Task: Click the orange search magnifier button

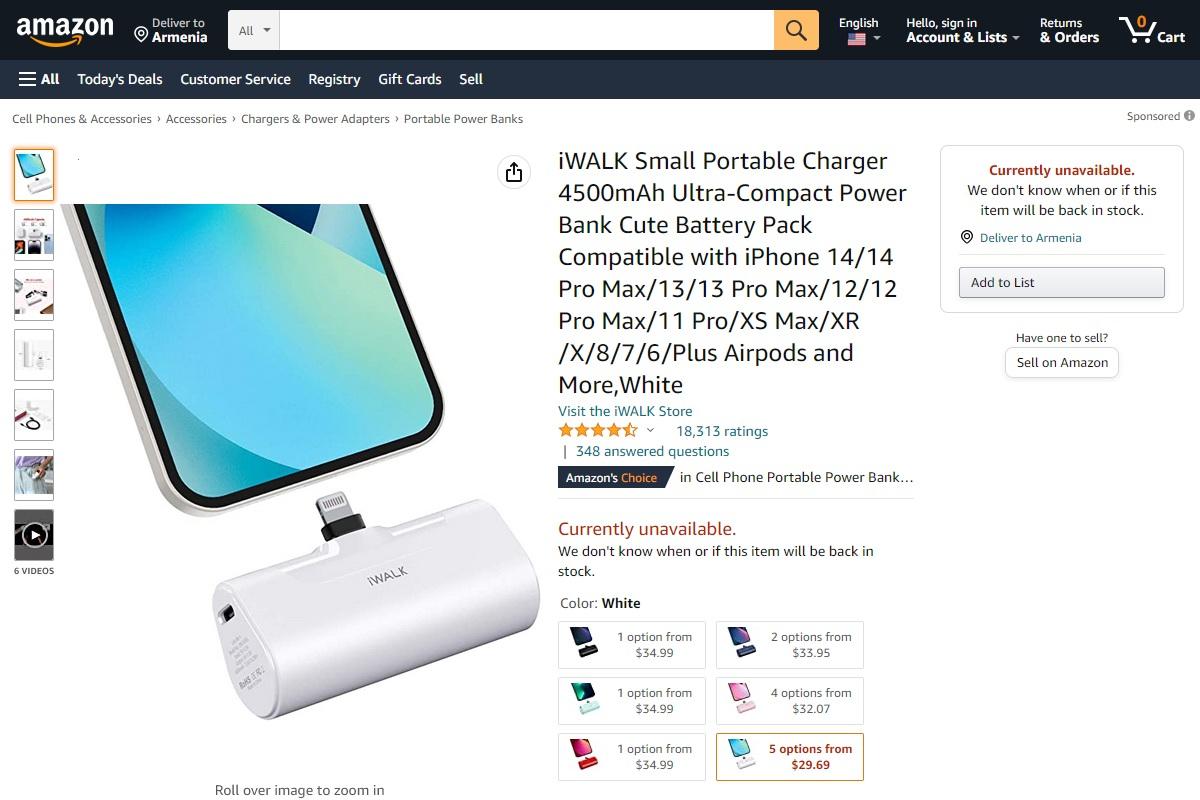Action: [796, 30]
